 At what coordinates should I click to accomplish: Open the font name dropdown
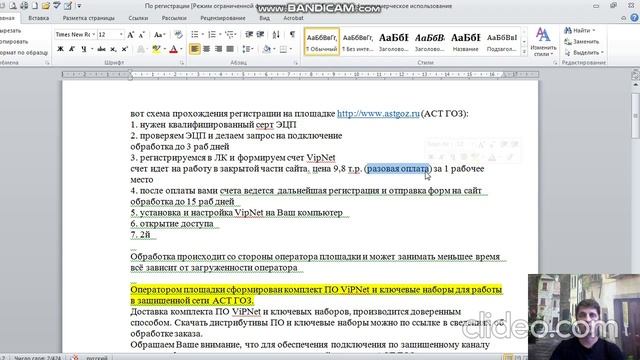93,35
